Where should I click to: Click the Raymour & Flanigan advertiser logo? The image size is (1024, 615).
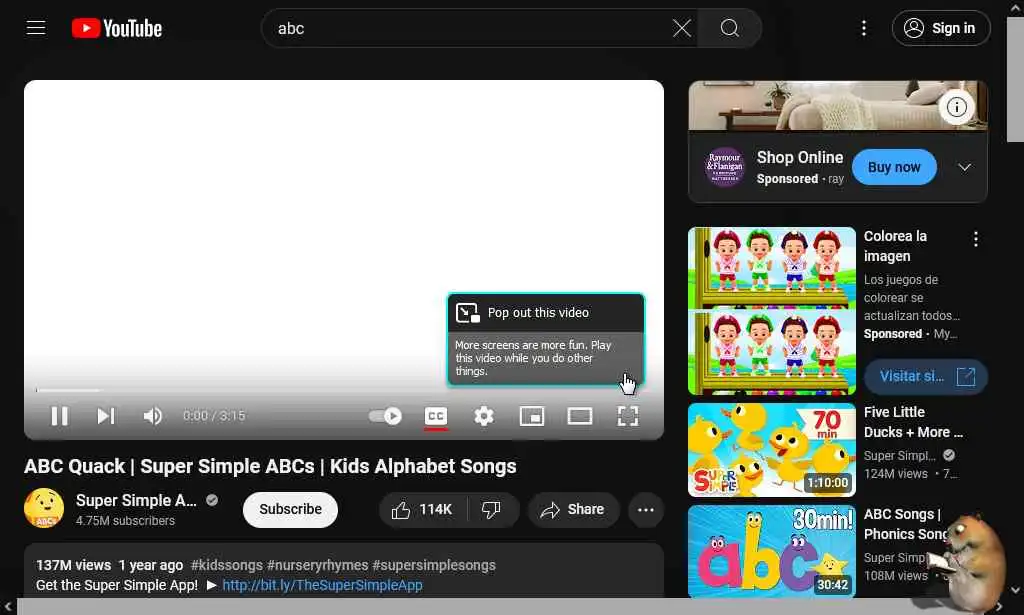pos(725,167)
